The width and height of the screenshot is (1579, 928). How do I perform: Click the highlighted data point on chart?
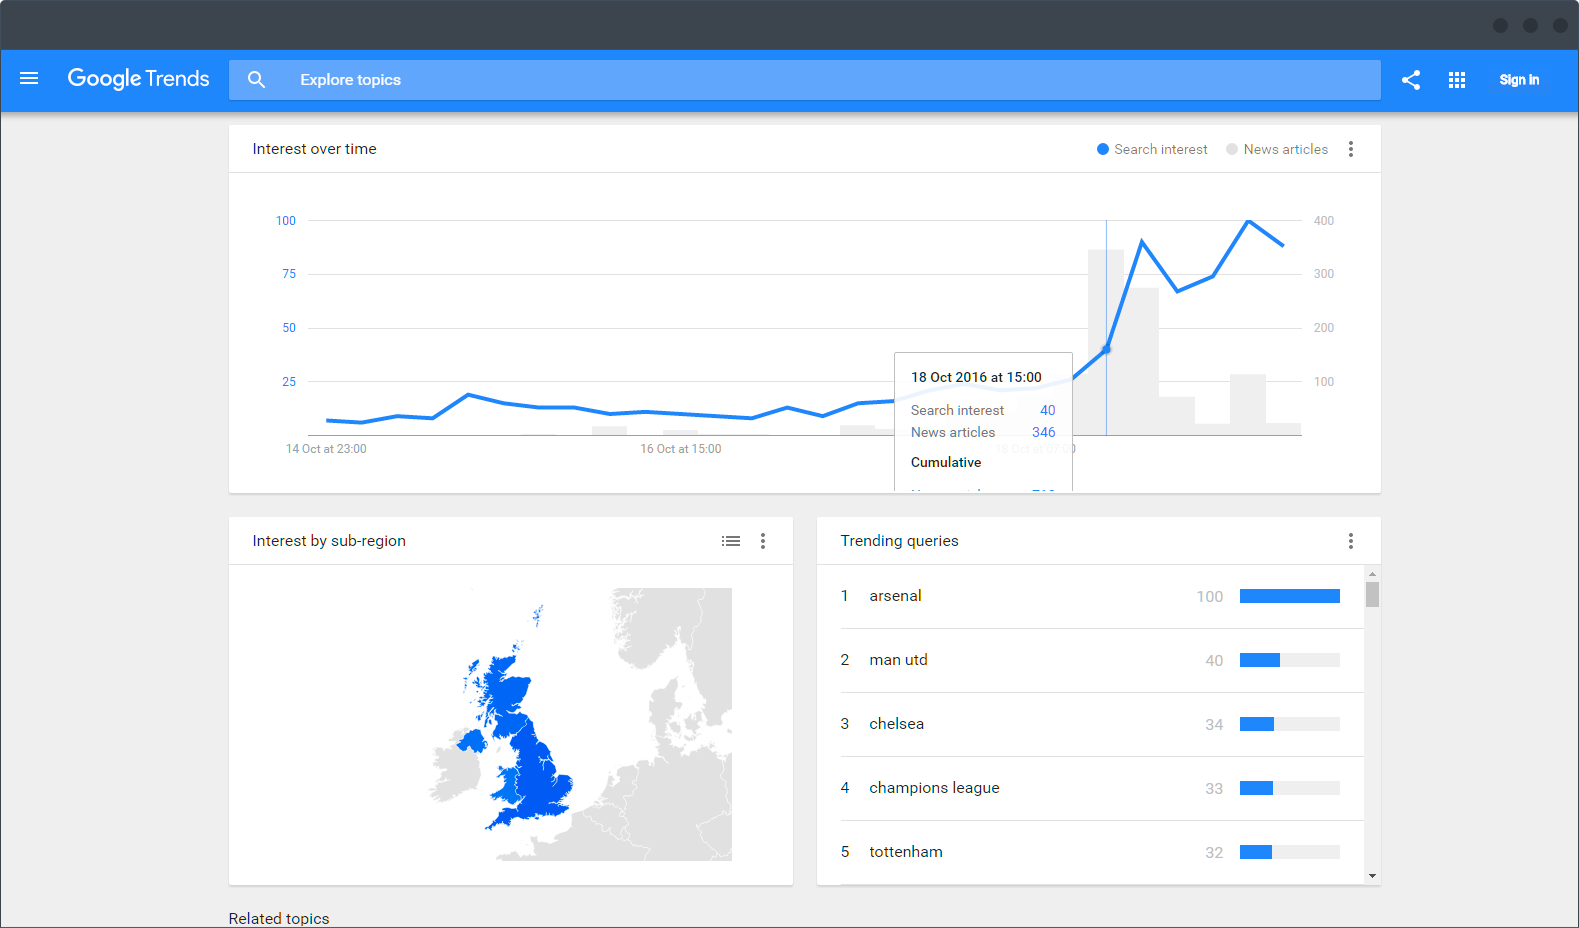pos(1106,349)
